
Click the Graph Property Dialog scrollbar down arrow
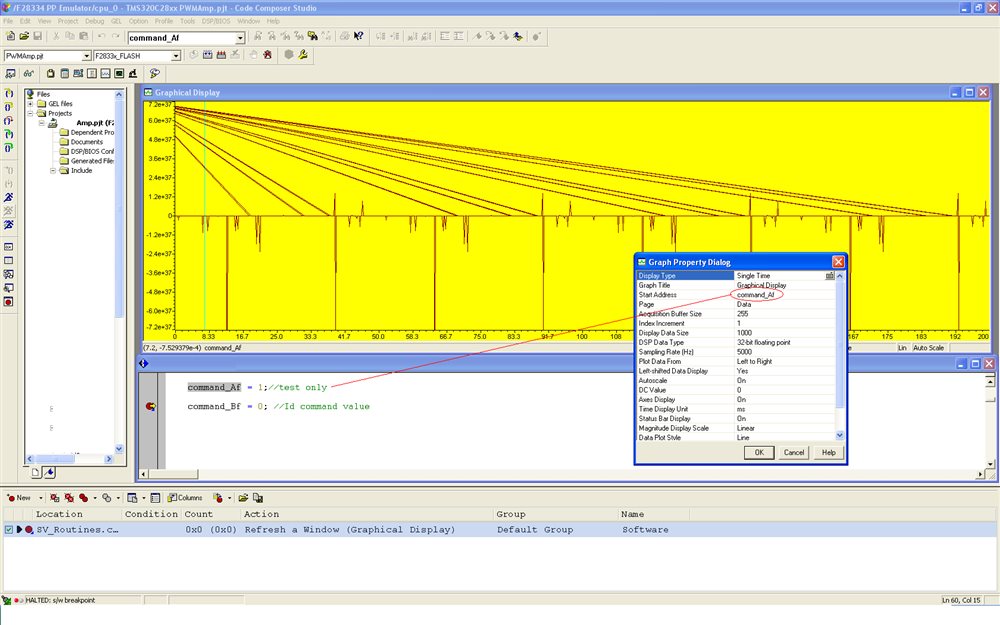(837, 434)
